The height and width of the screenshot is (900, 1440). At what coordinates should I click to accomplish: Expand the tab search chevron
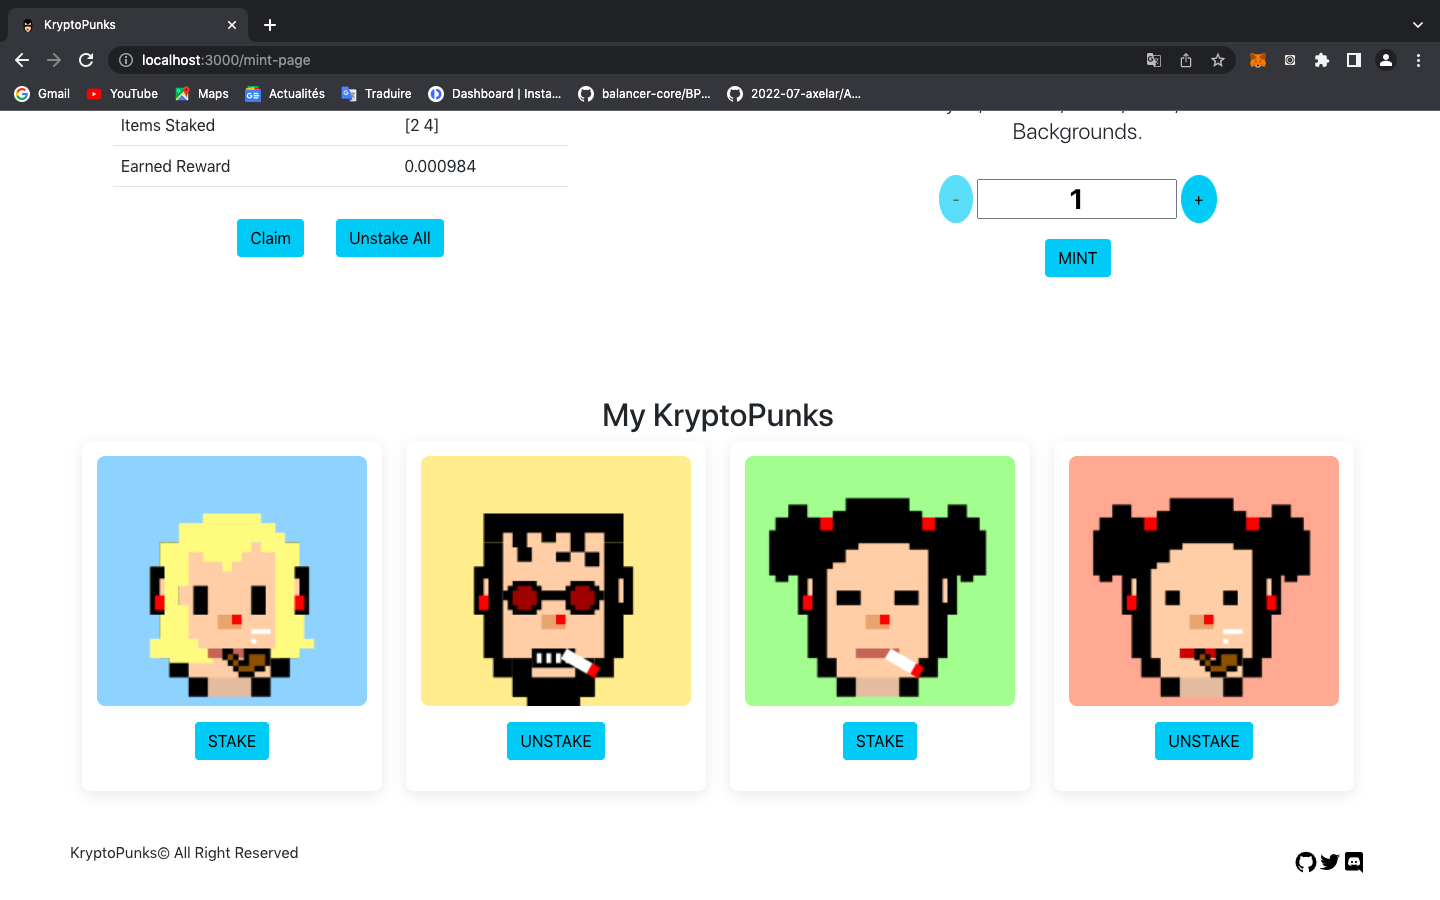click(x=1418, y=25)
